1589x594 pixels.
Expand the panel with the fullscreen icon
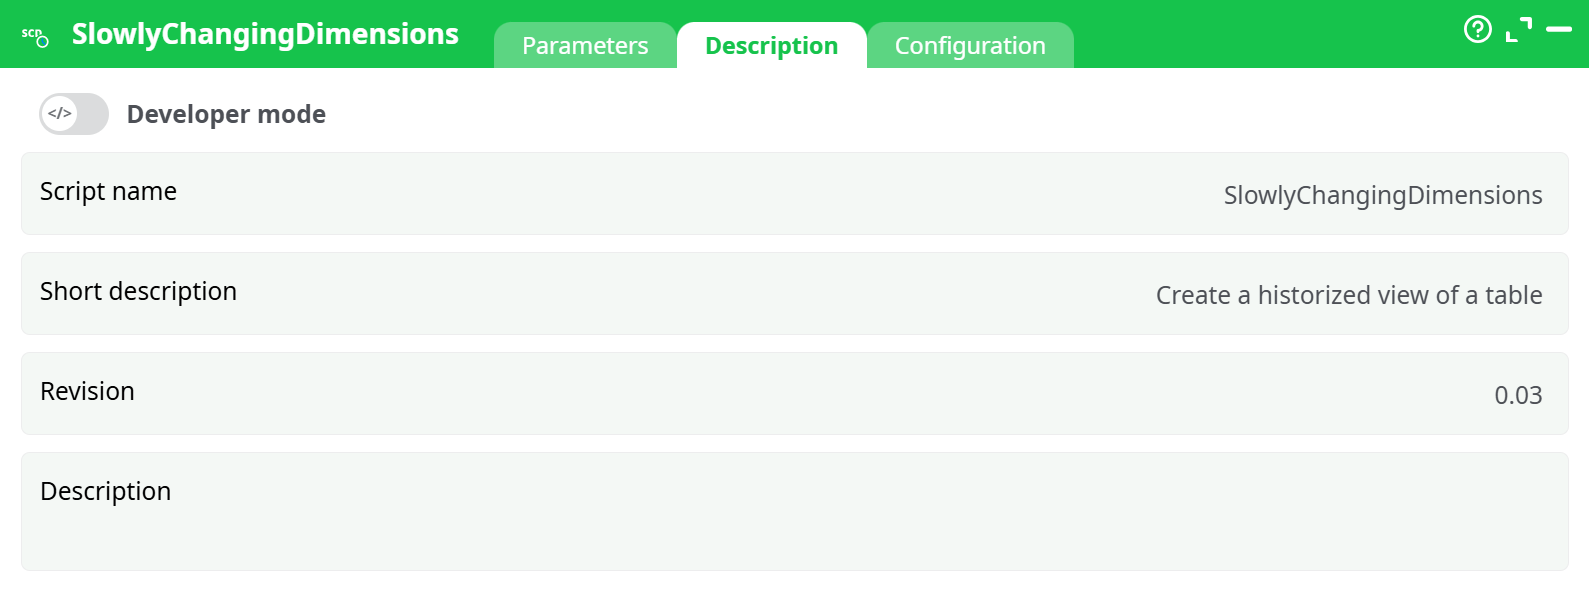coord(1518,30)
